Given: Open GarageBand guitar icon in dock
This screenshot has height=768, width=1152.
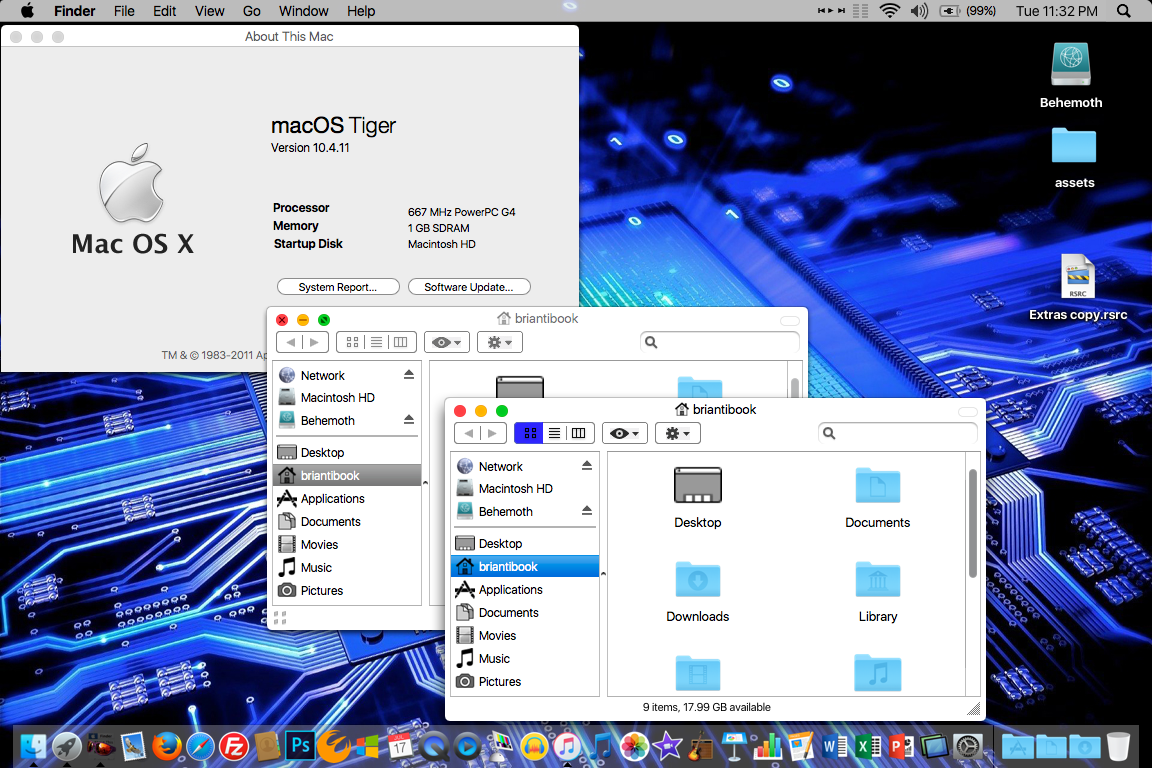Looking at the screenshot, I should (700, 747).
